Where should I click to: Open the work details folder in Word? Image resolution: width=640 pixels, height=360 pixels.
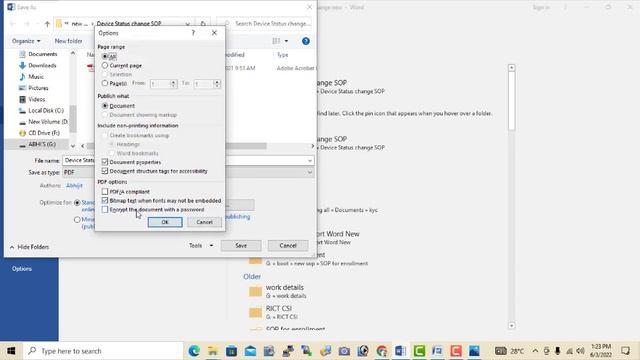click(285, 291)
